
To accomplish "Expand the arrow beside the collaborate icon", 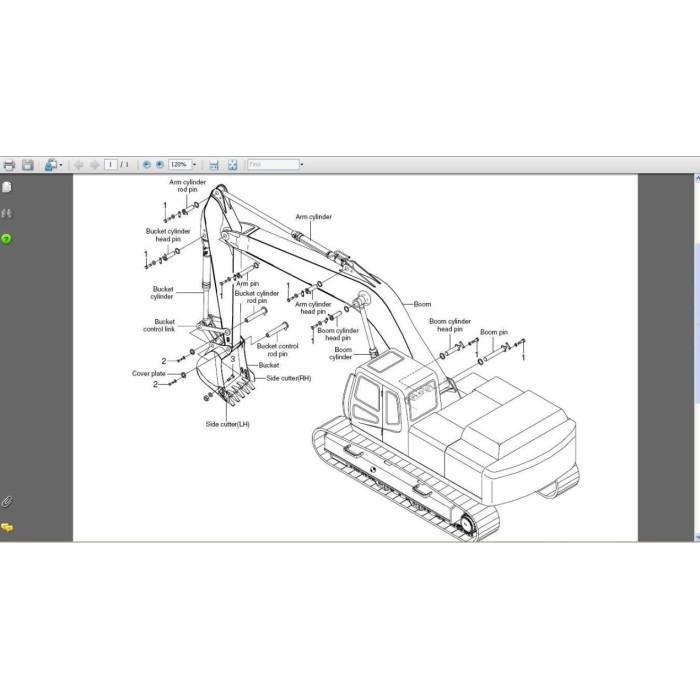I will (61, 165).
